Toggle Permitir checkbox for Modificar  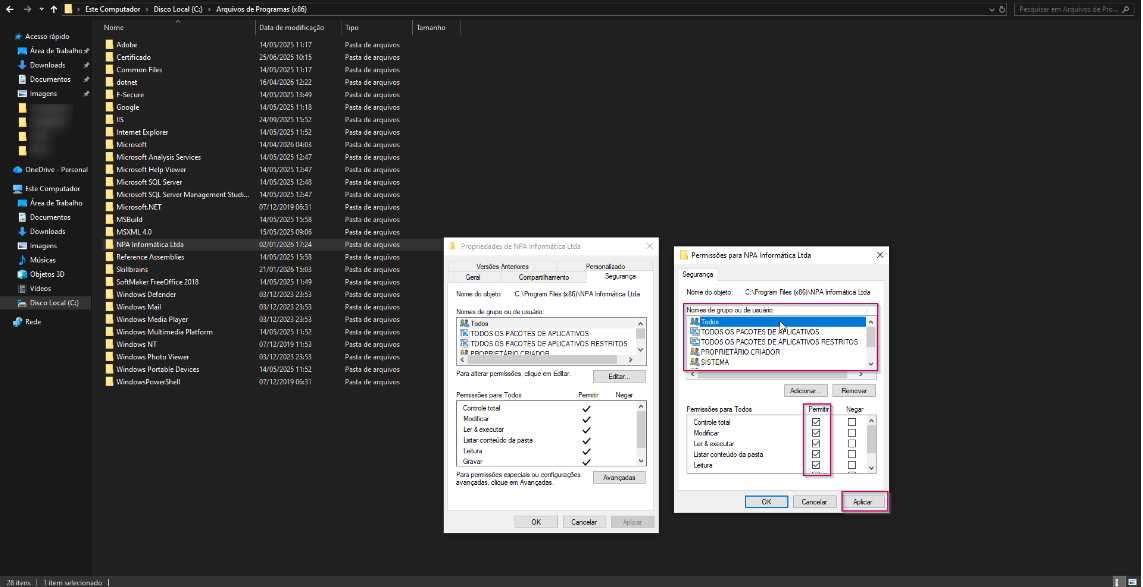[816, 433]
